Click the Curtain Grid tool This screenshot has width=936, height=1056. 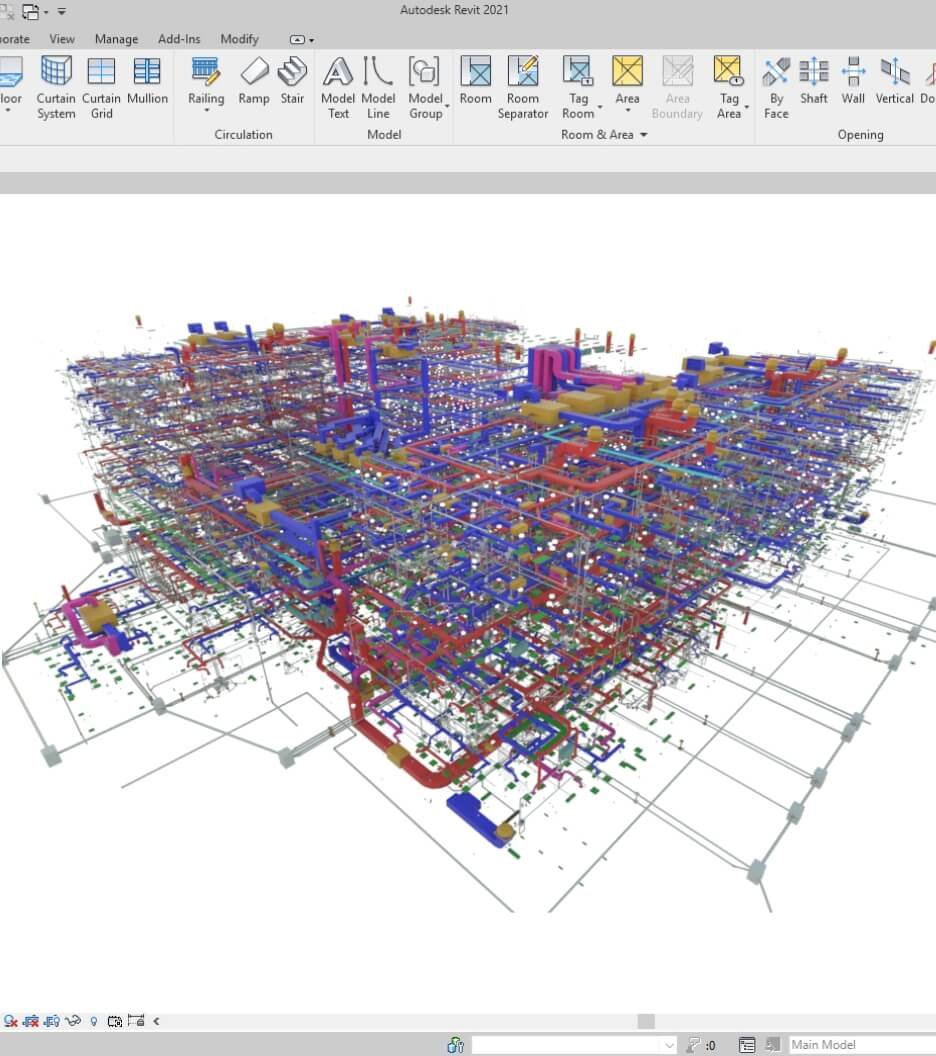coord(101,87)
